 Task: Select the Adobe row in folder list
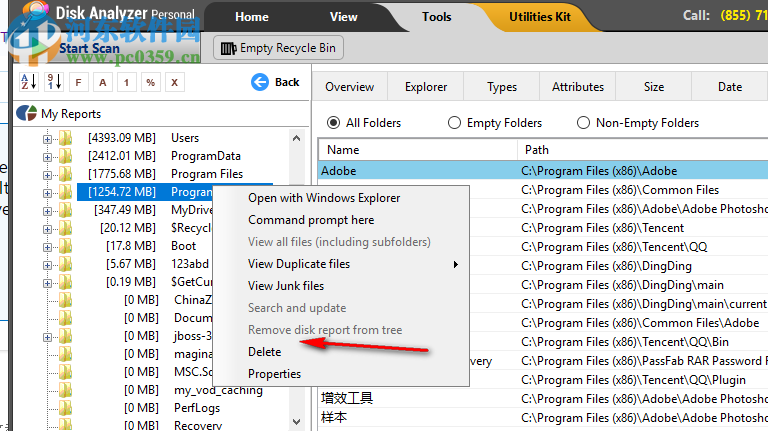tap(543, 171)
